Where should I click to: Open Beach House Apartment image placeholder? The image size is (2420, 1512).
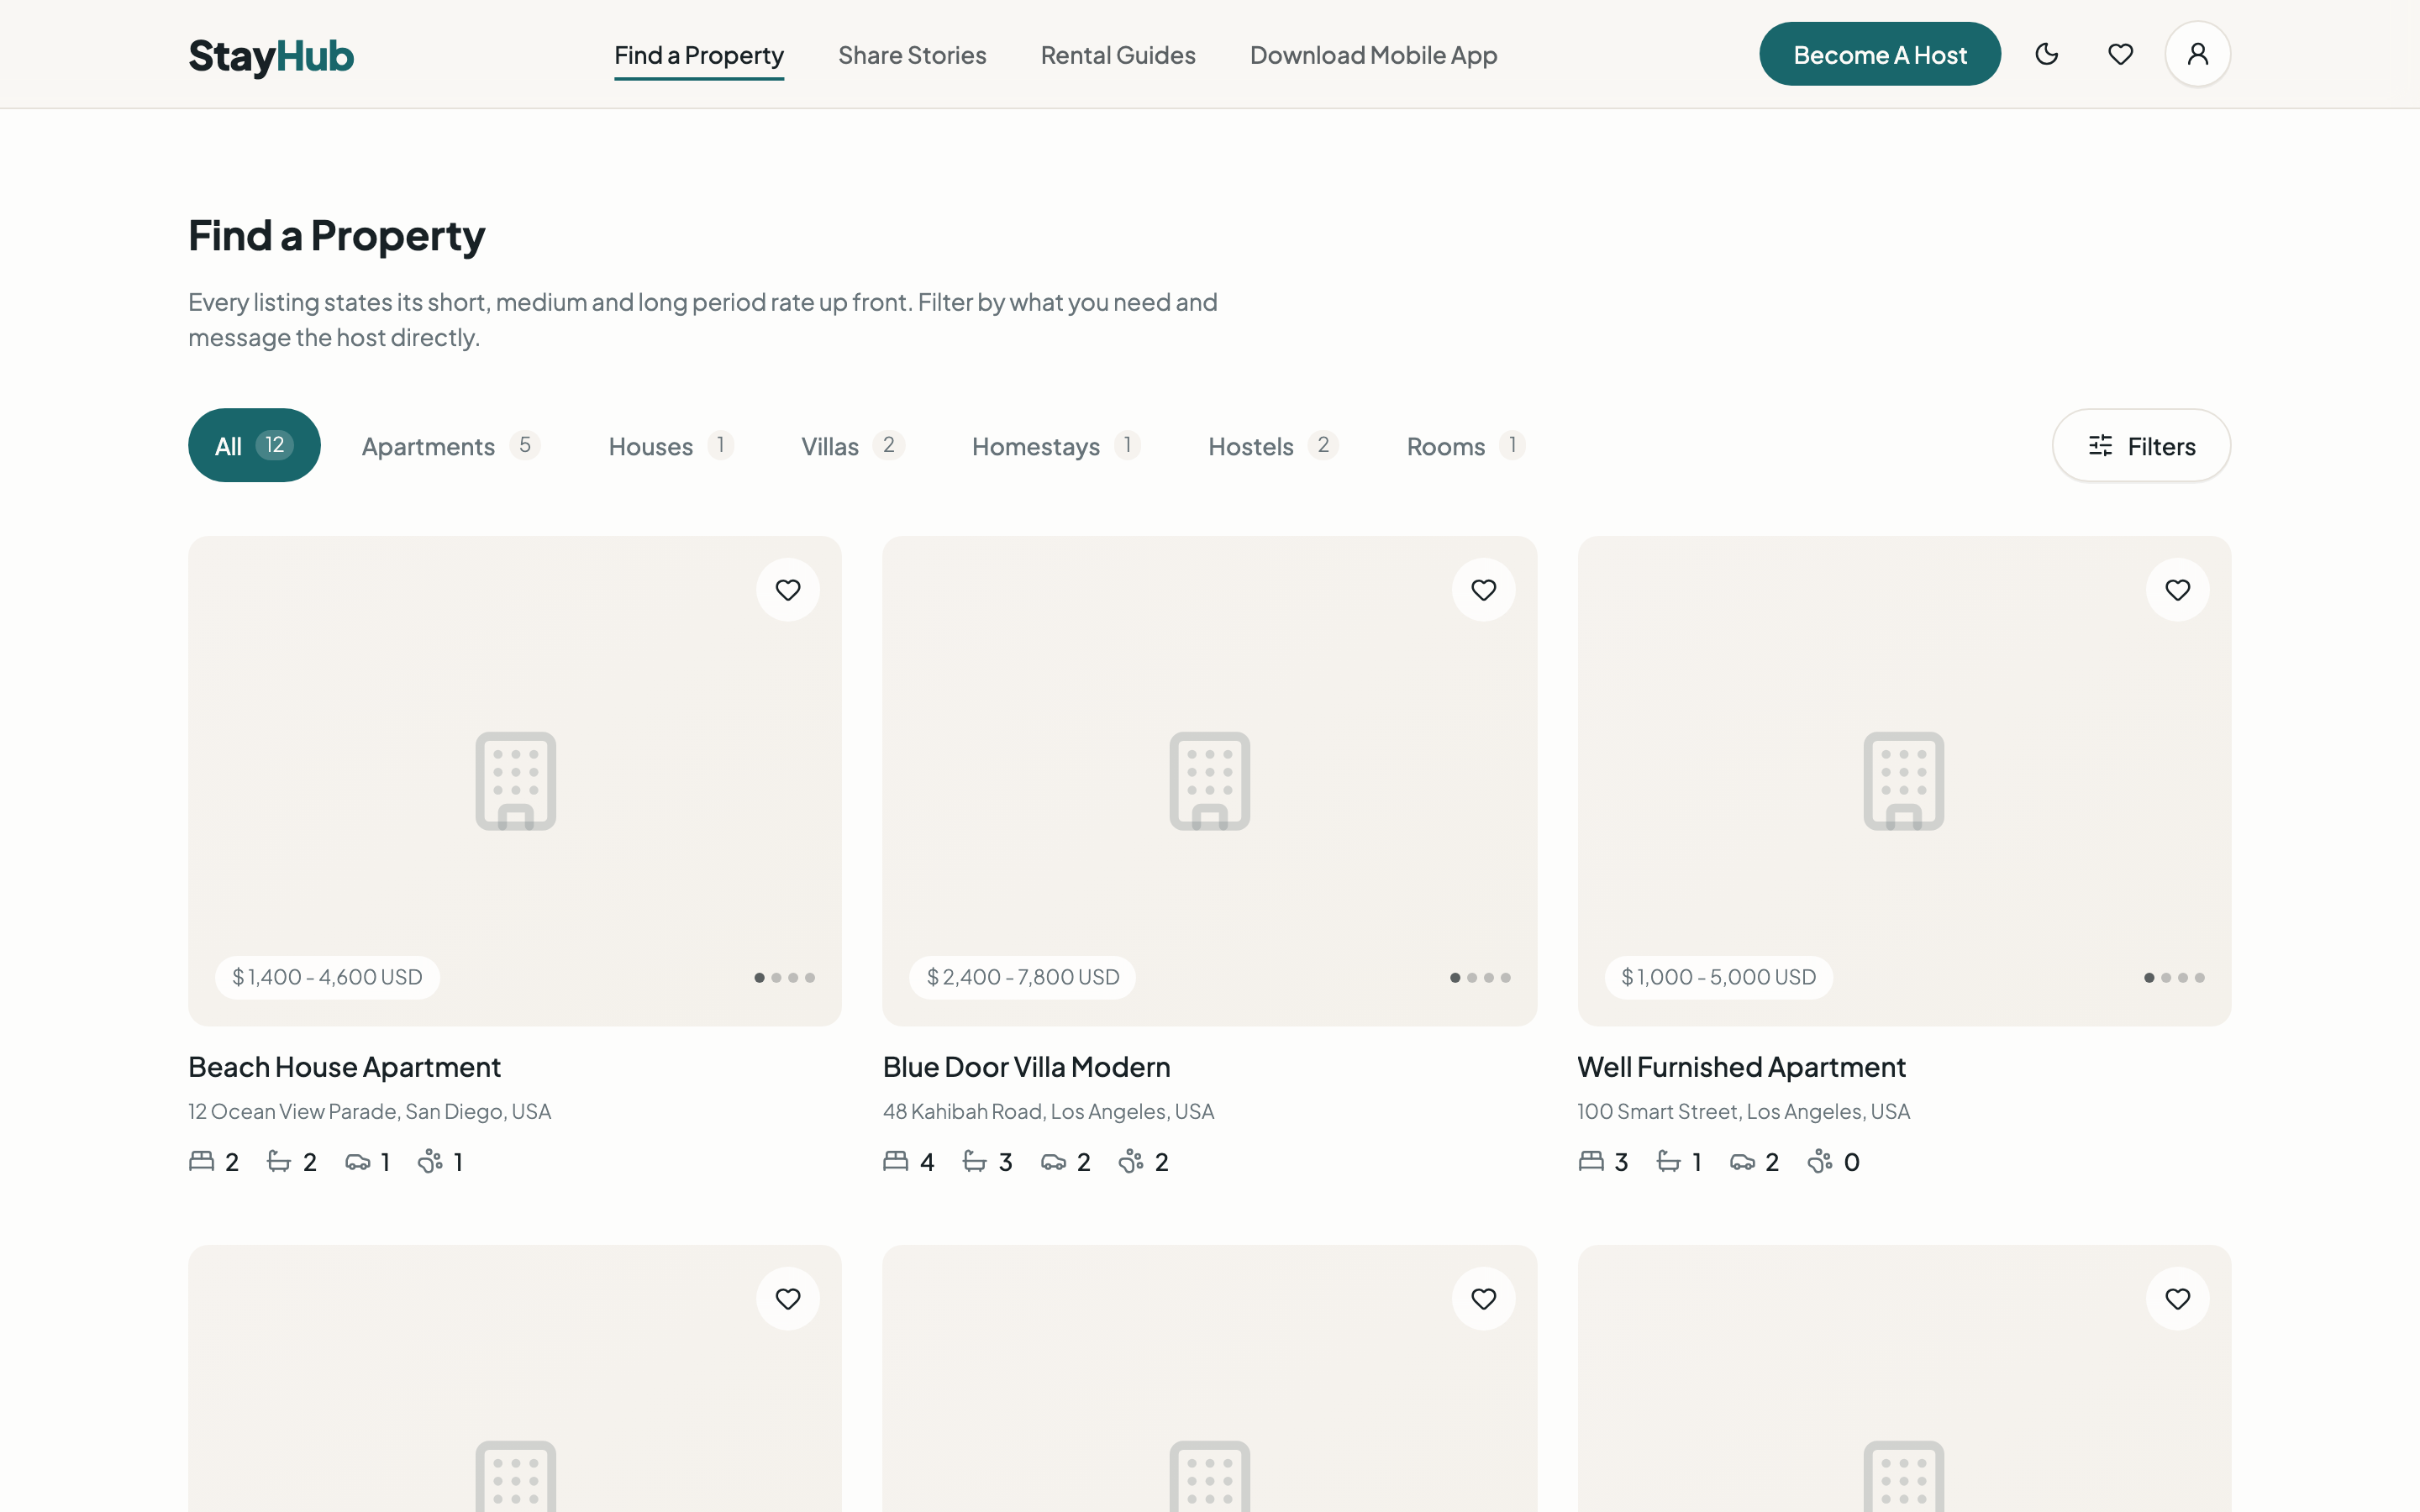pyautogui.click(x=515, y=780)
